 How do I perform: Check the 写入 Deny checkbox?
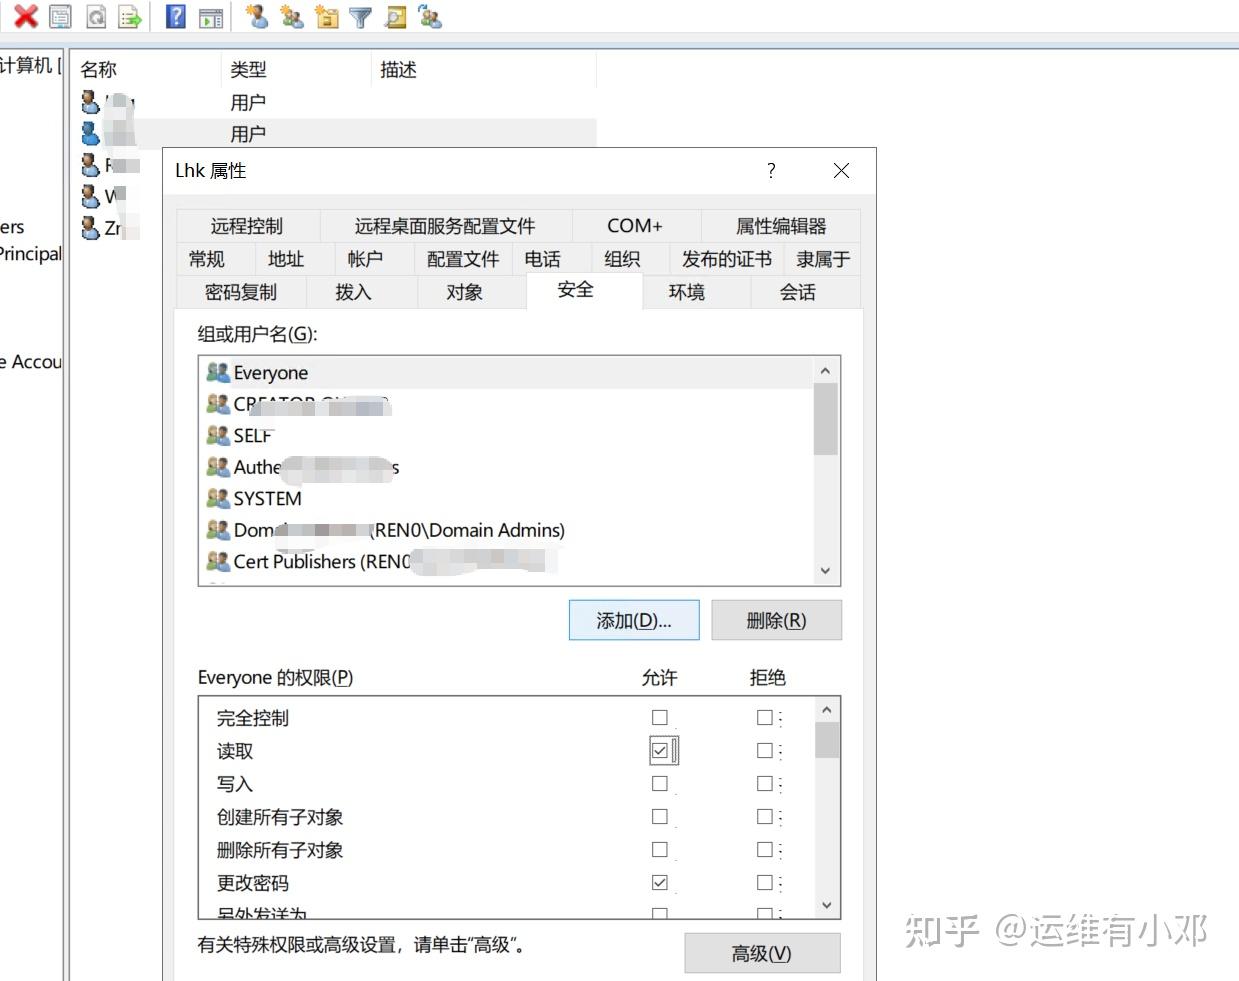pyautogui.click(x=763, y=783)
